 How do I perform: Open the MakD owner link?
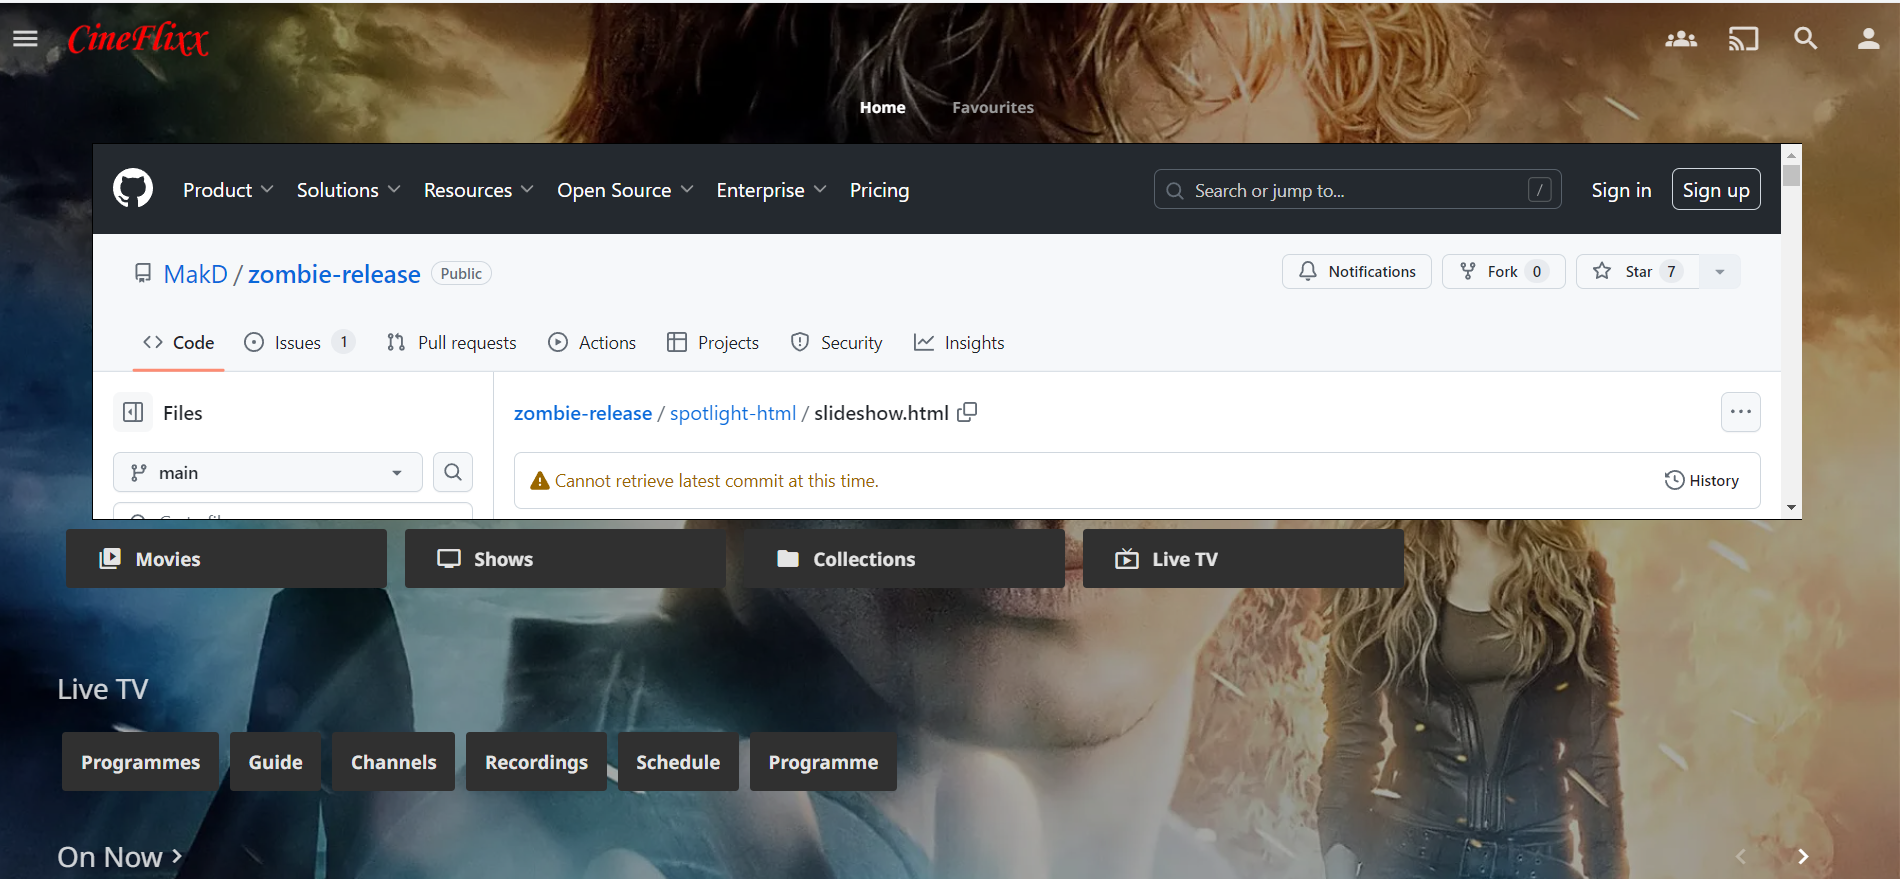coord(195,274)
